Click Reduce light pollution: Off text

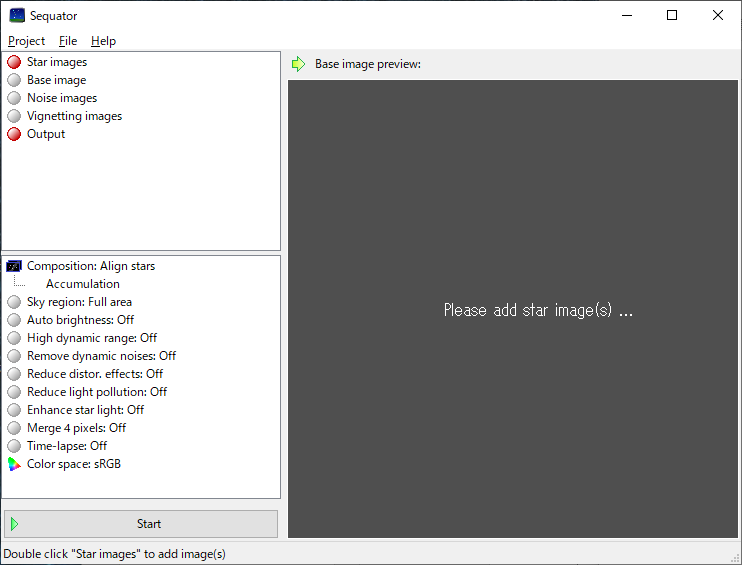[x=97, y=392]
